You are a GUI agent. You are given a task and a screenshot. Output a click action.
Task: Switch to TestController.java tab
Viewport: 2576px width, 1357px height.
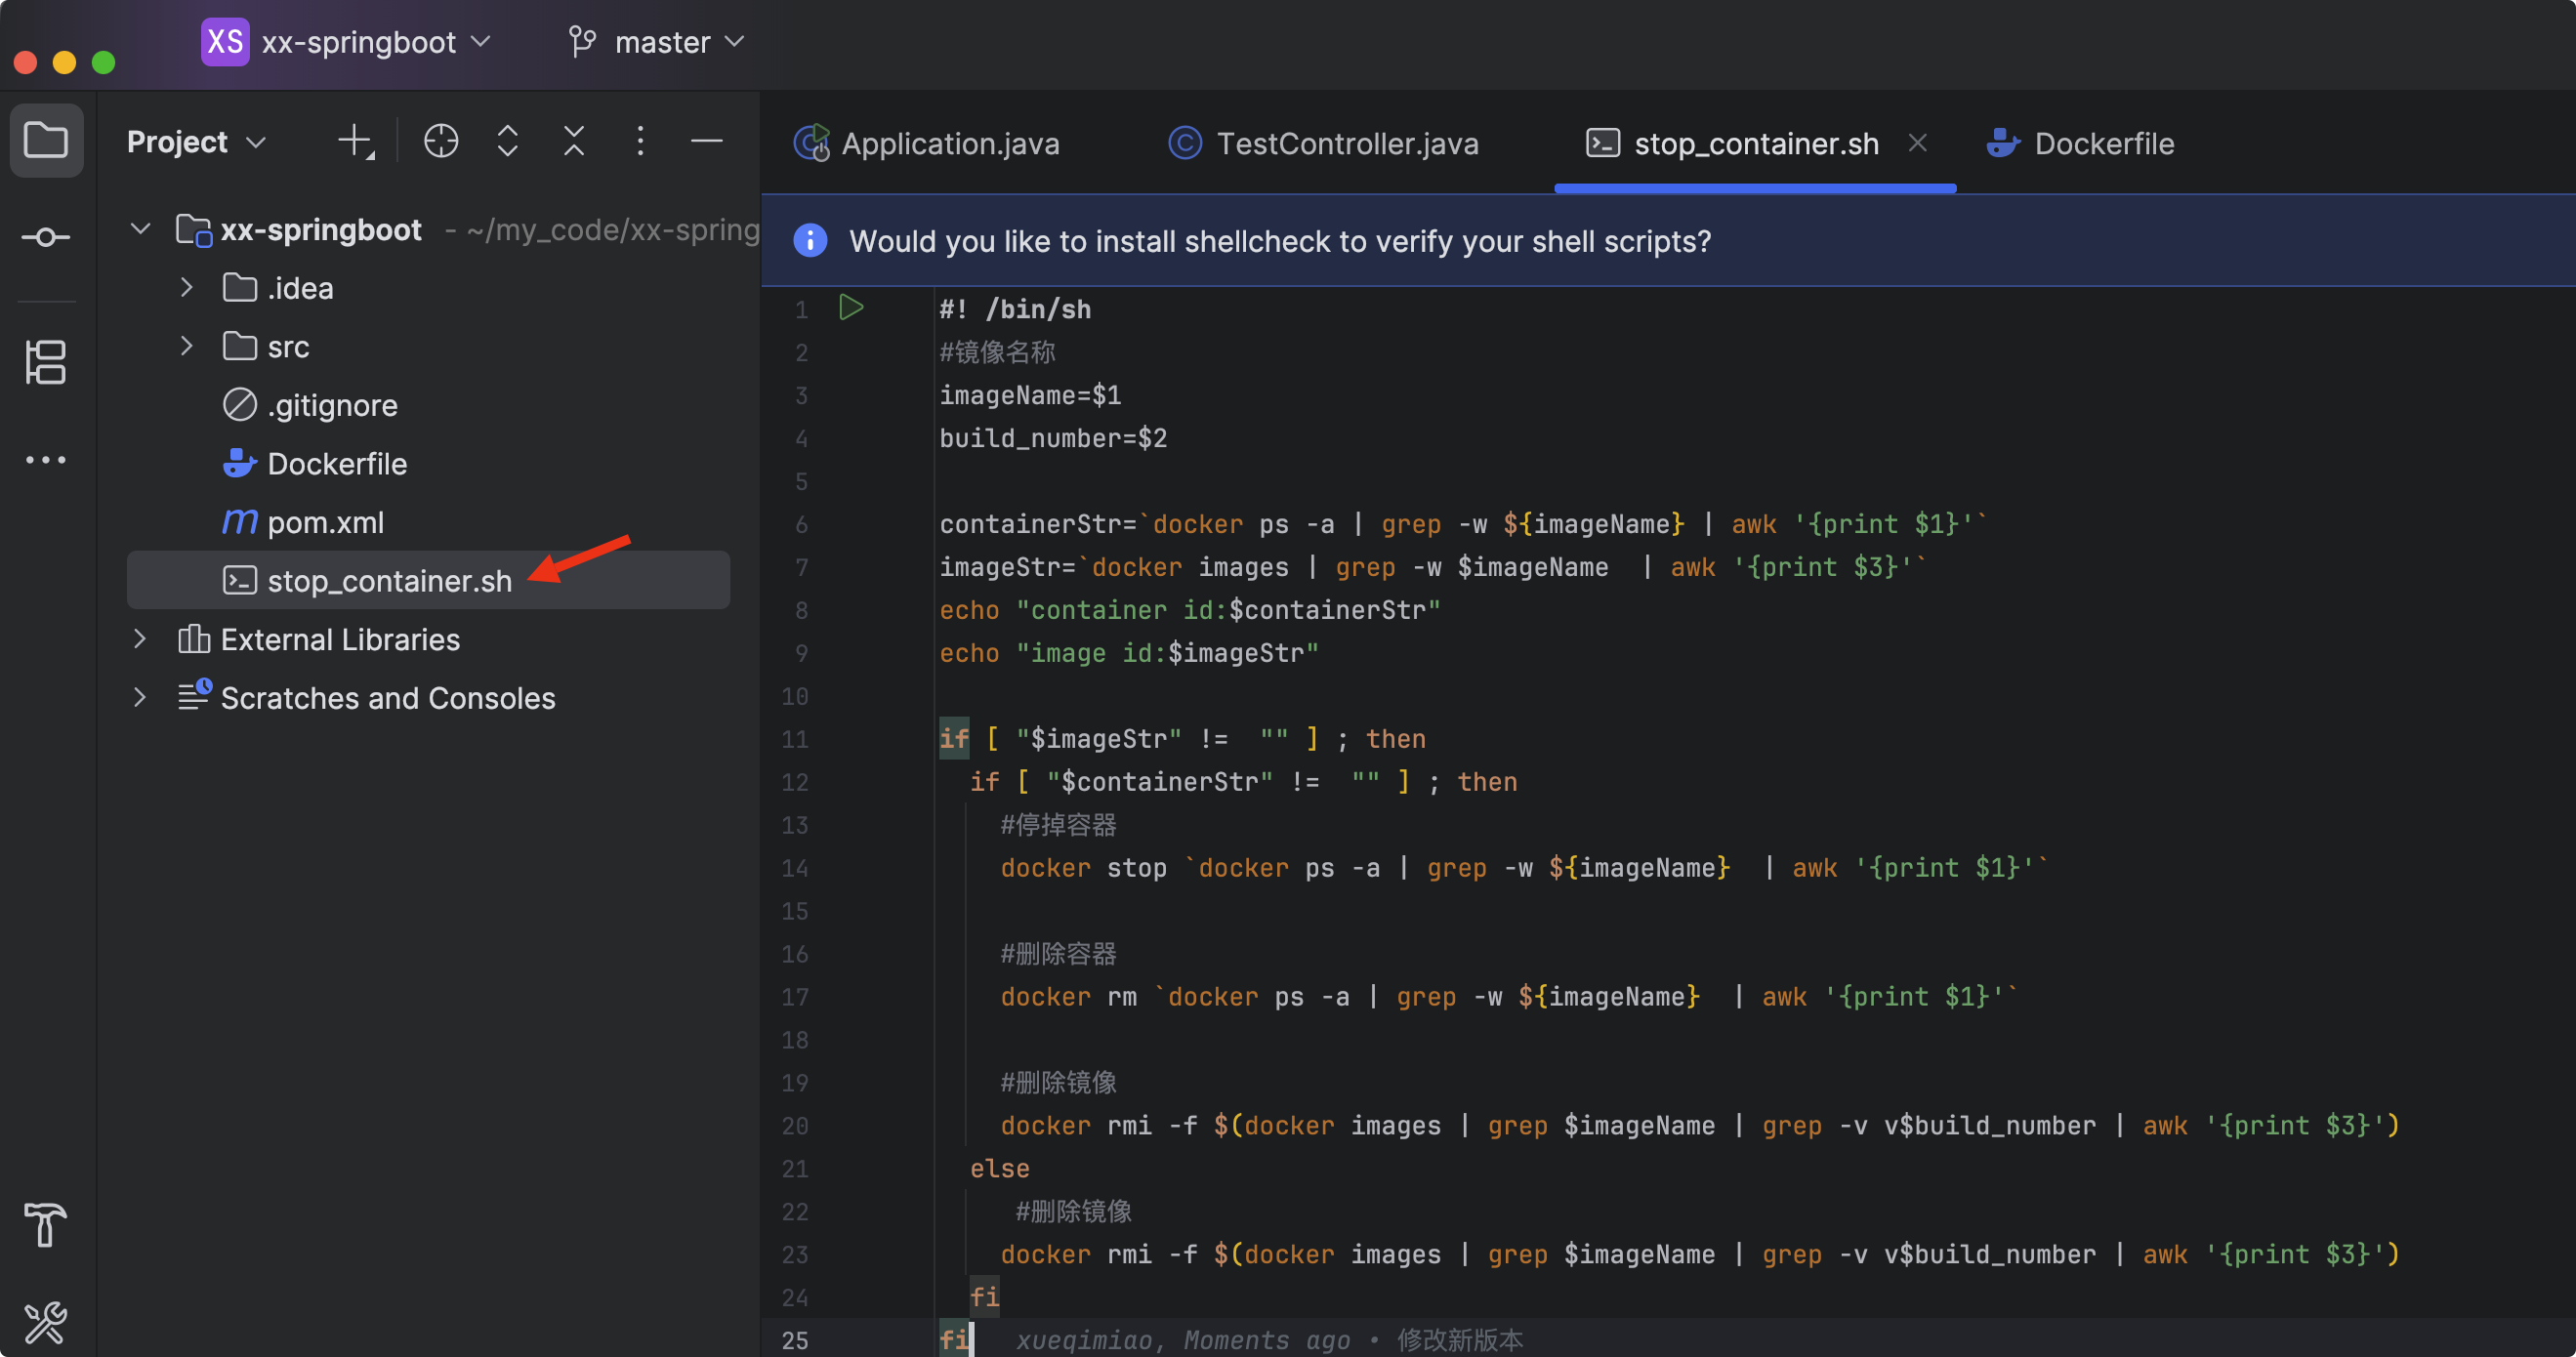tap(1324, 143)
